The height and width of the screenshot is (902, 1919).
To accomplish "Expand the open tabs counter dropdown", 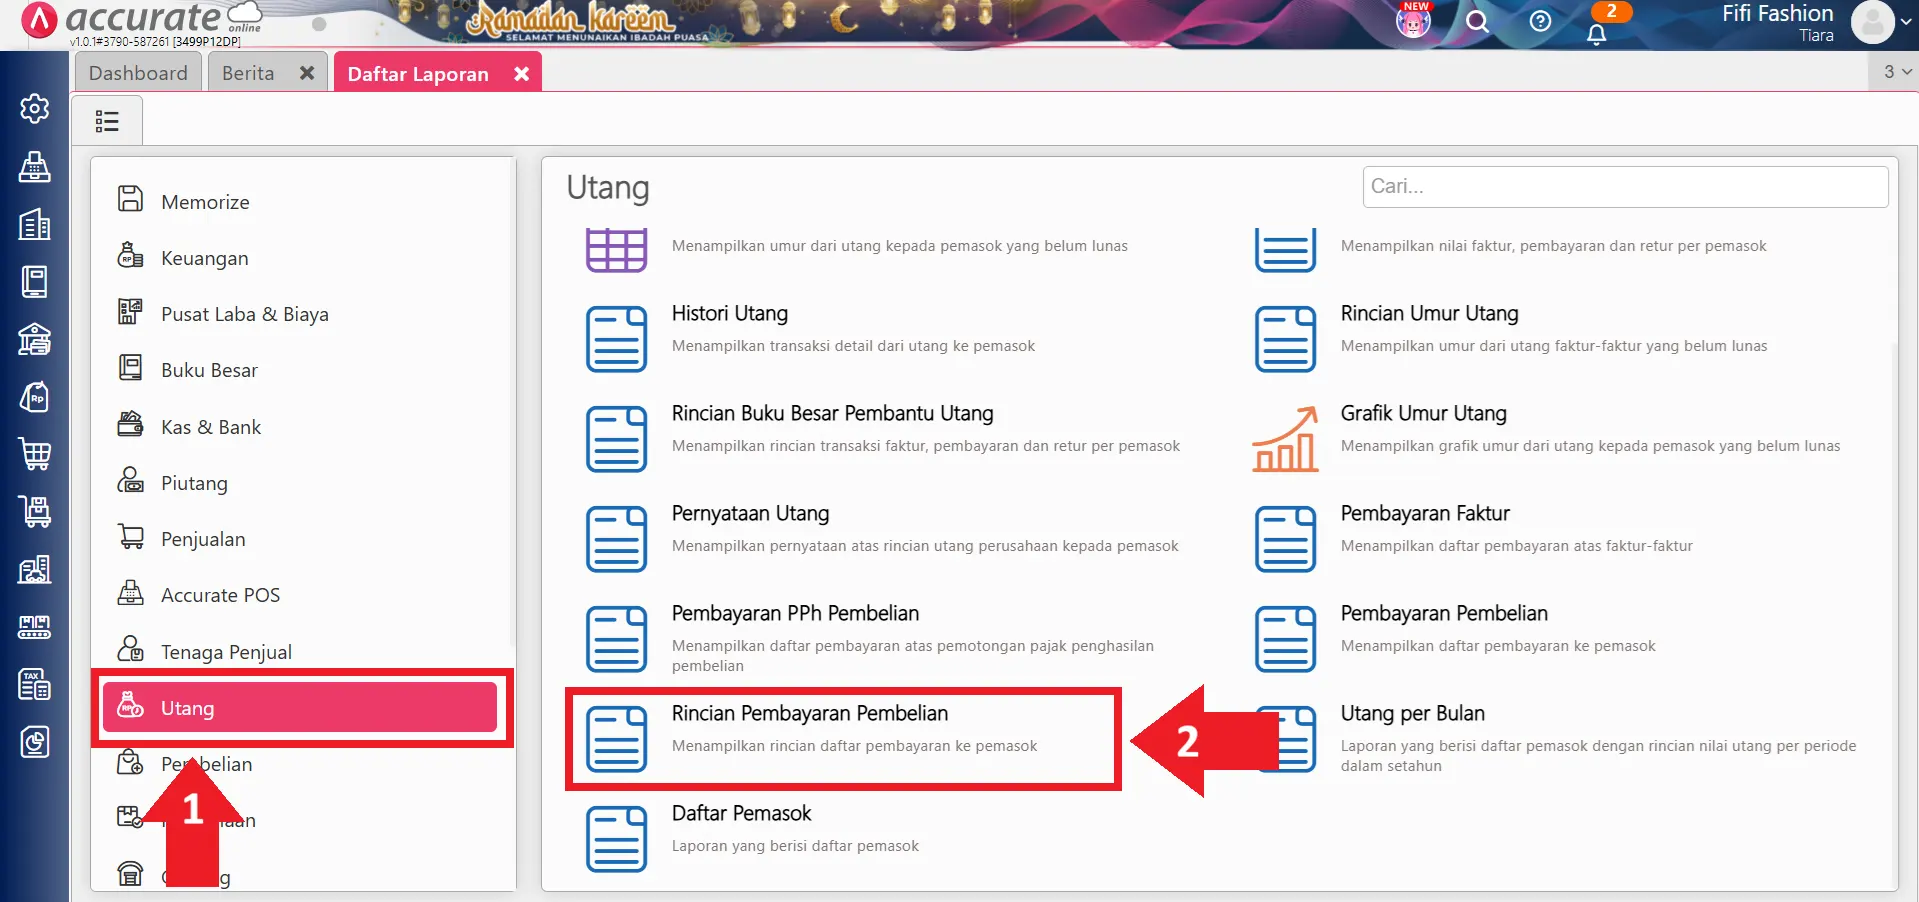I will coord(1896,72).
